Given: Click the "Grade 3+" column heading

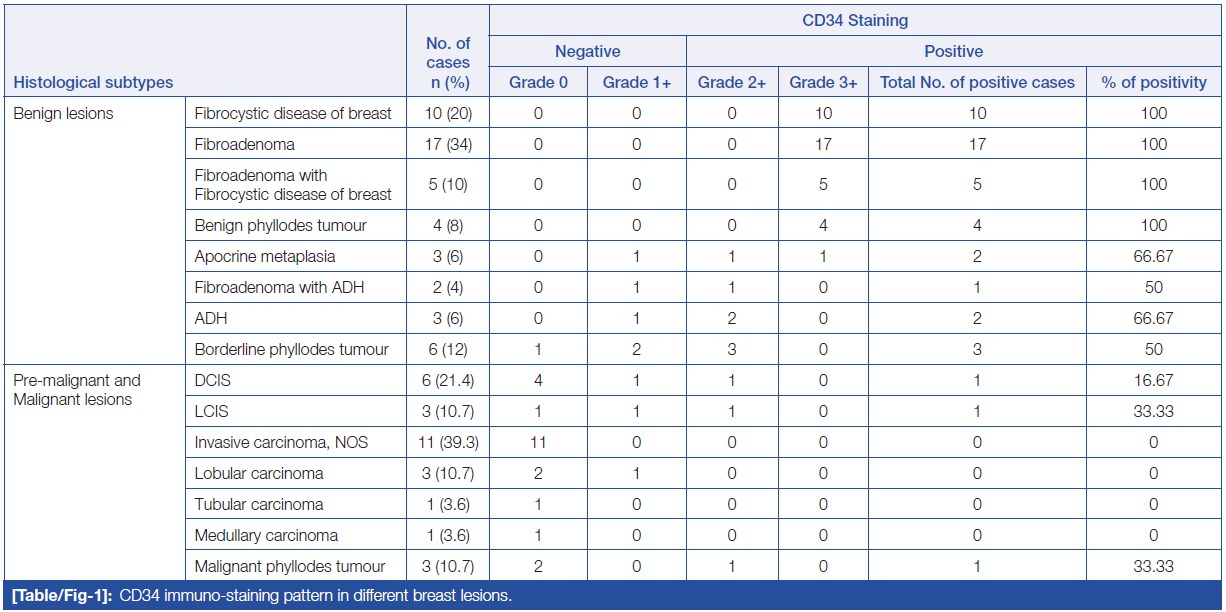Looking at the screenshot, I should point(823,82).
